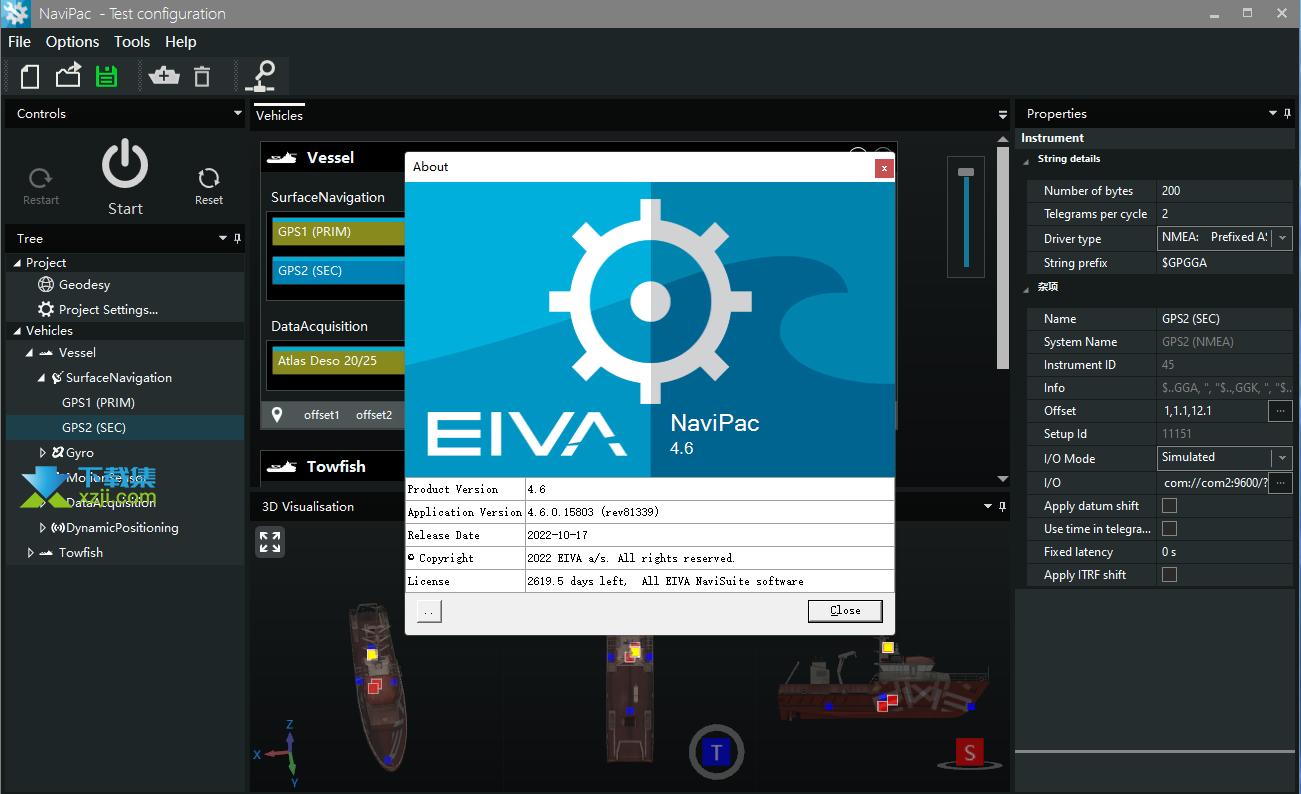The image size is (1301, 794).
Task: Pin the Properties panel
Action: (x=1289, y=114)
